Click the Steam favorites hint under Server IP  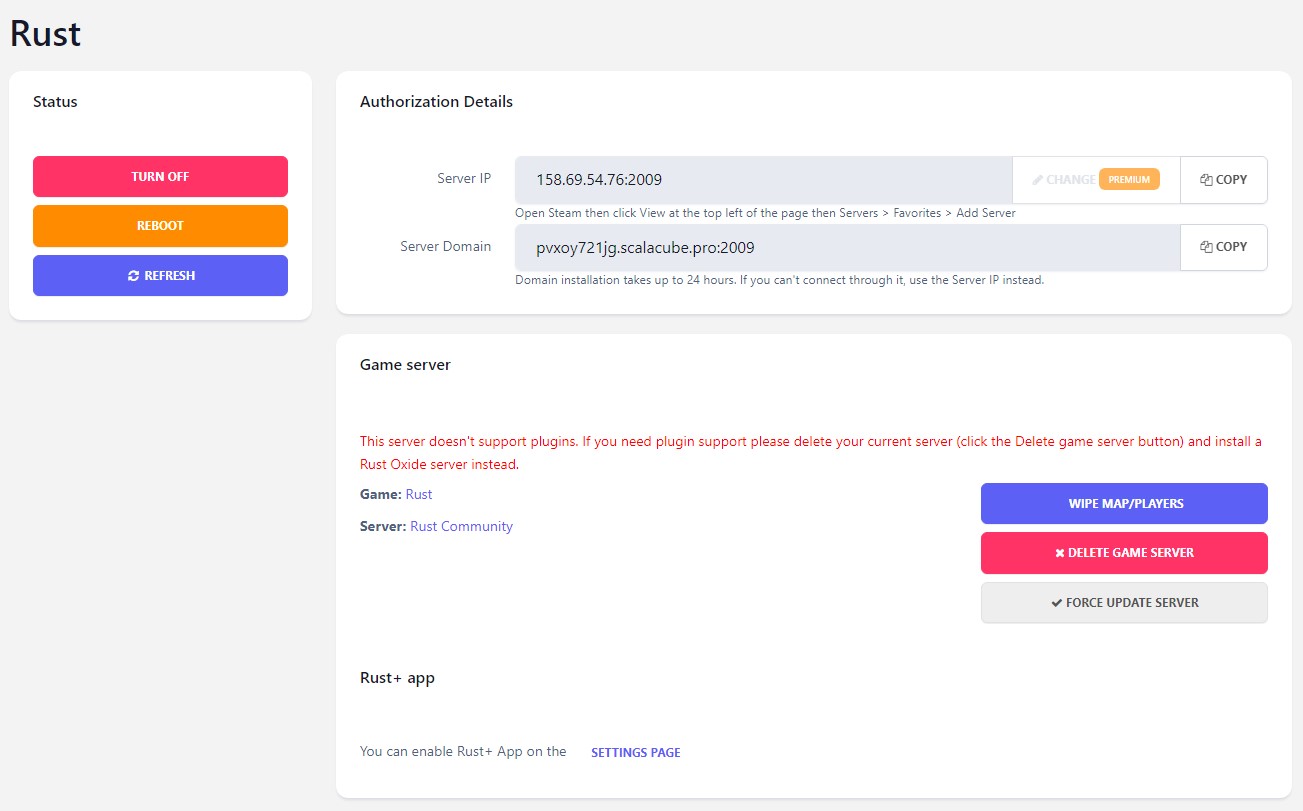coord(765,213)
